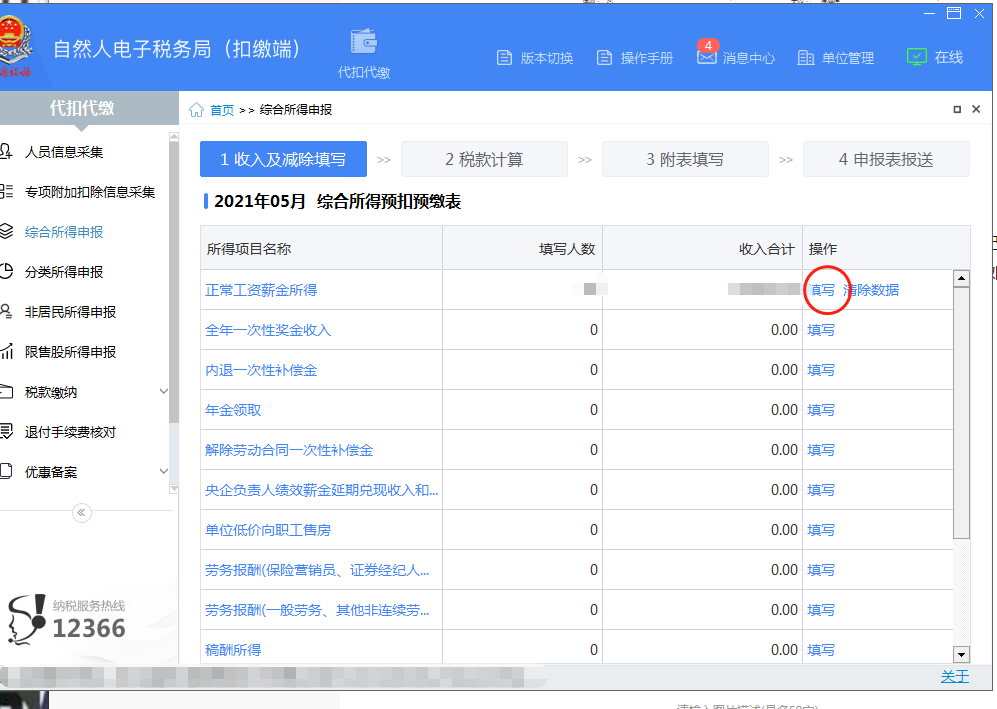Click the 所得项目名称 column header
The image size is (997, 709).
321,249
